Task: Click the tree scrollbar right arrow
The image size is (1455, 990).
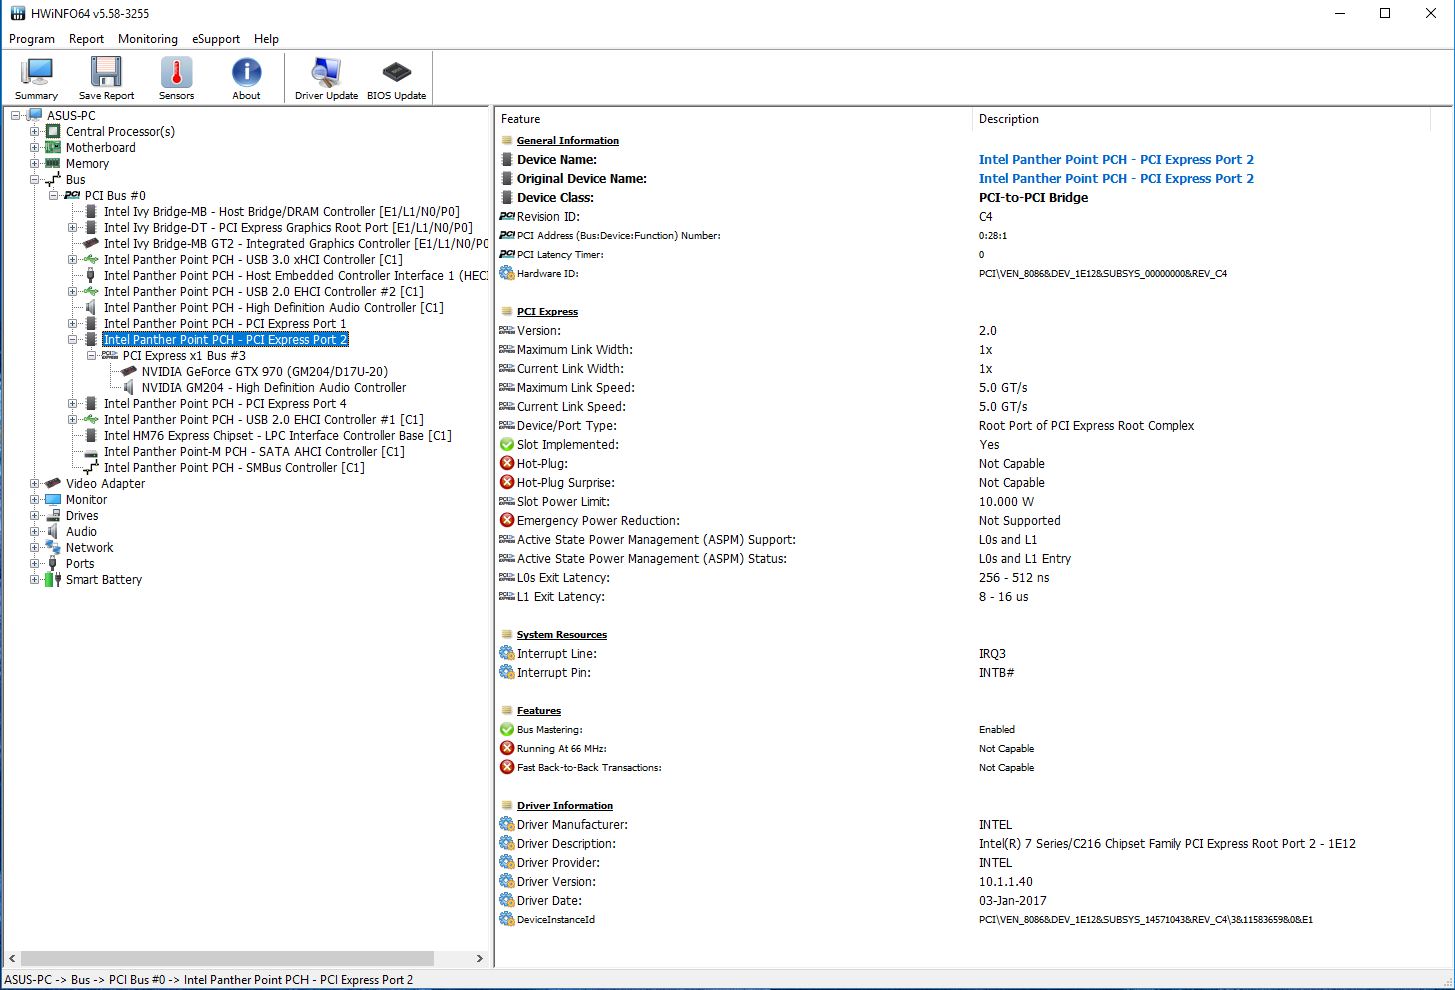Action: pos(480,958)
